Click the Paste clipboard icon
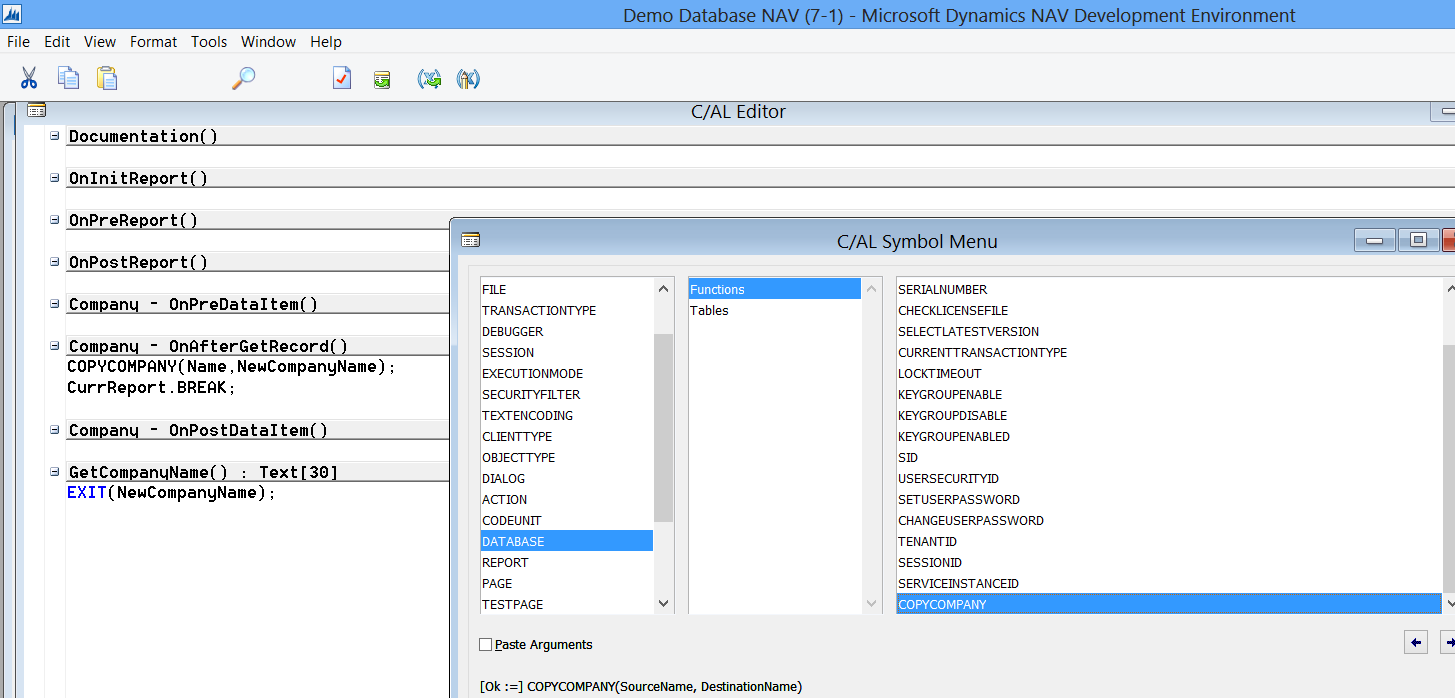This screenshot has height=698, width=1455. pyautogui.click(x=107, y=78)
